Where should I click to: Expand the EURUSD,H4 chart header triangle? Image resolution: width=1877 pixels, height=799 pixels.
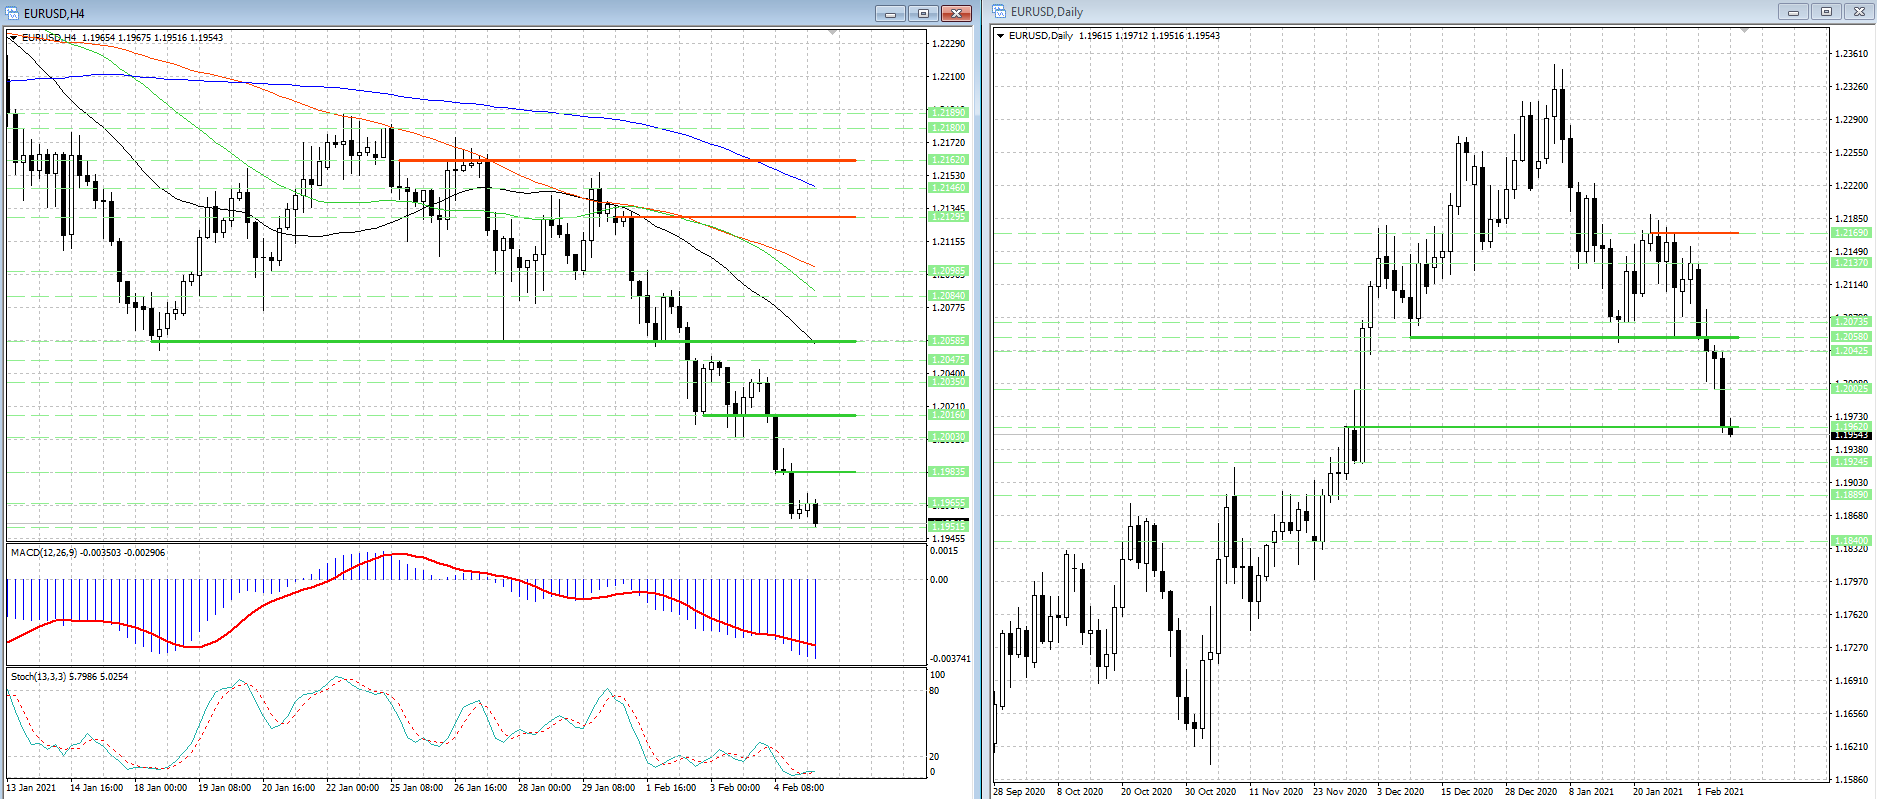pos(13,37)
